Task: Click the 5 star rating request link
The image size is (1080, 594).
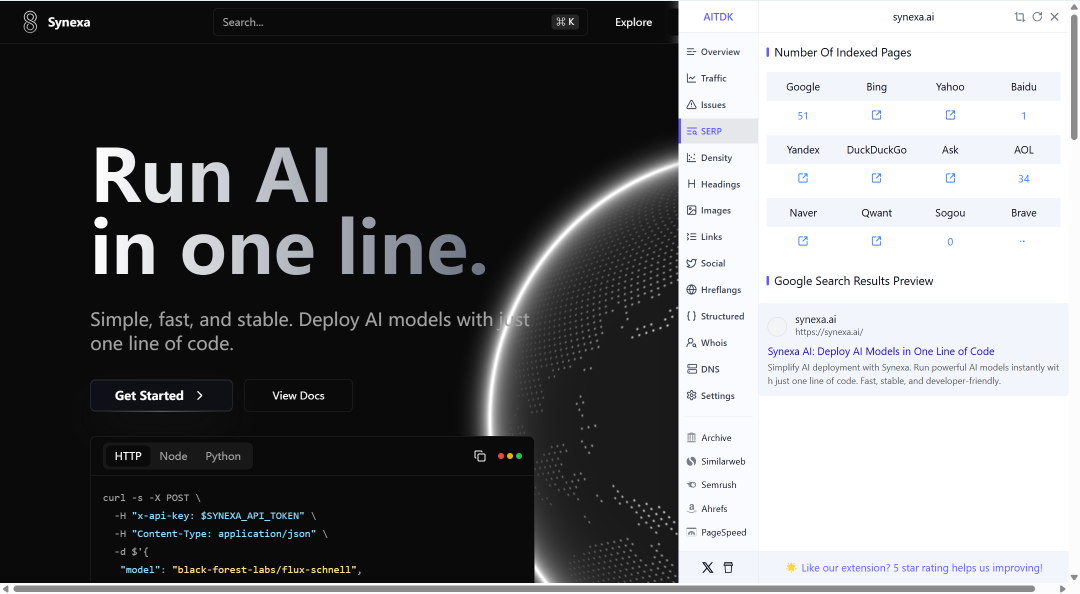Action: coord(922,568)
